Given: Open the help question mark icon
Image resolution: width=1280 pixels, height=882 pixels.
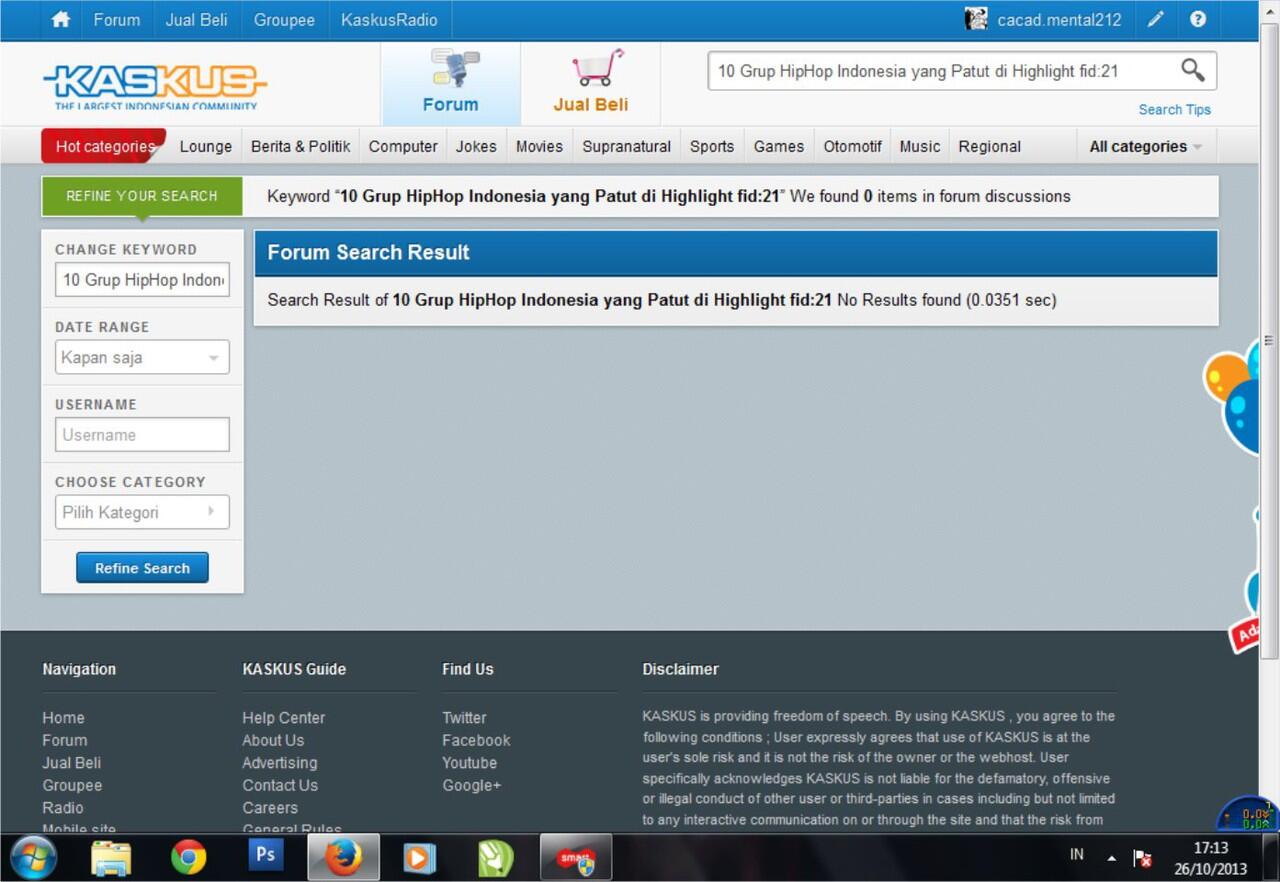Looking at the screenshot, I should [x=1198, y=19].
